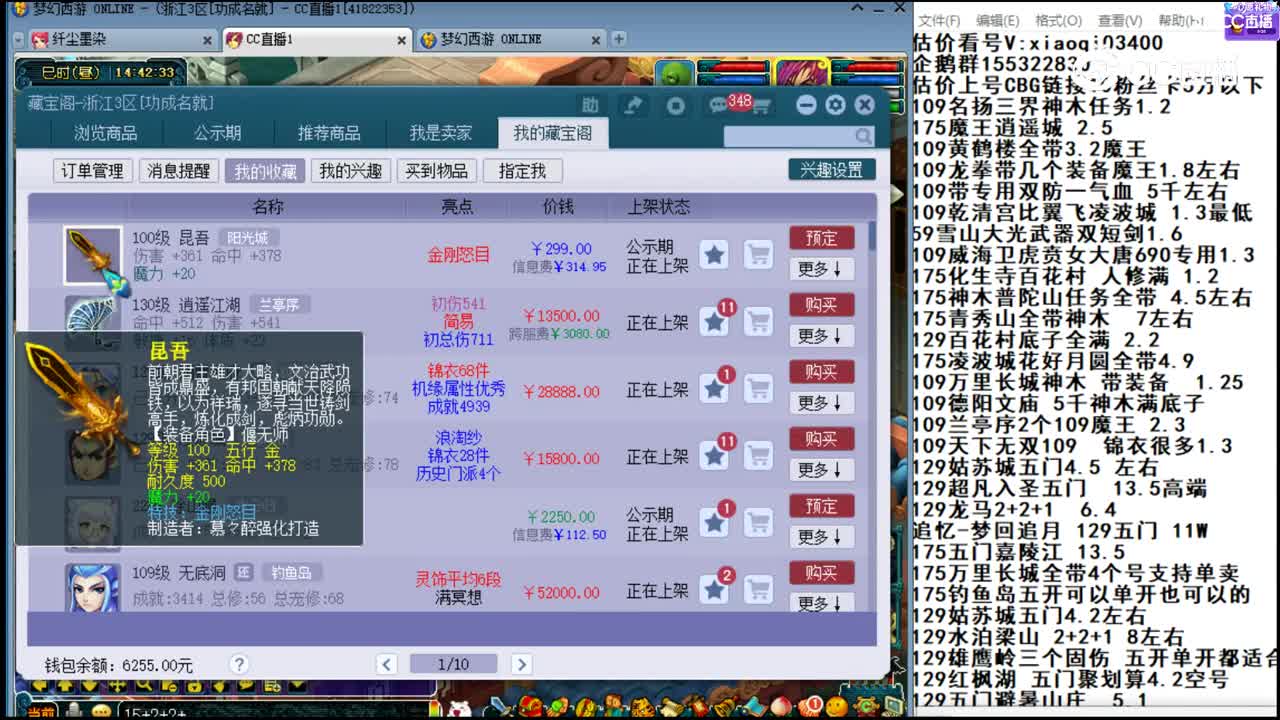Toggle favorite star for ¥15800.00 item
Image resolution: width=1280 pixels, height=720 pixels.
coord(714,456)
